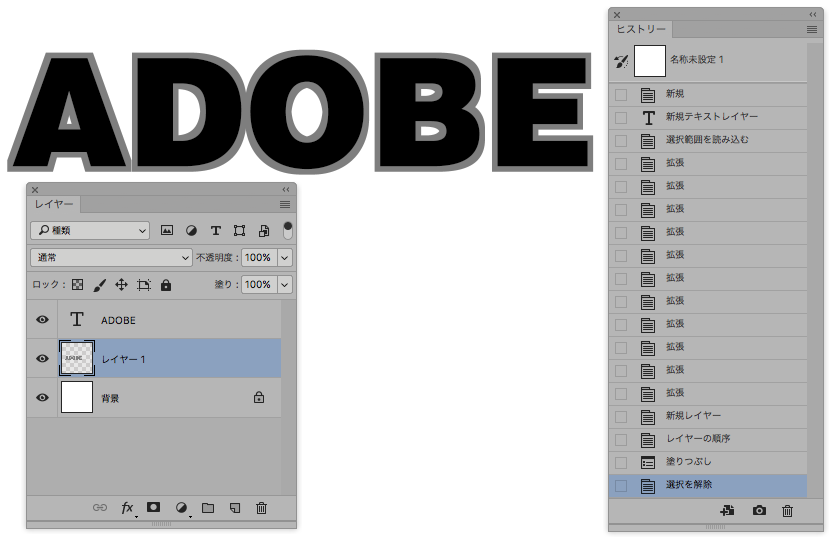Filter layers by adjustment layer icon
The height and width of the screenshot is (538, 830).
(x=191, y=230)
